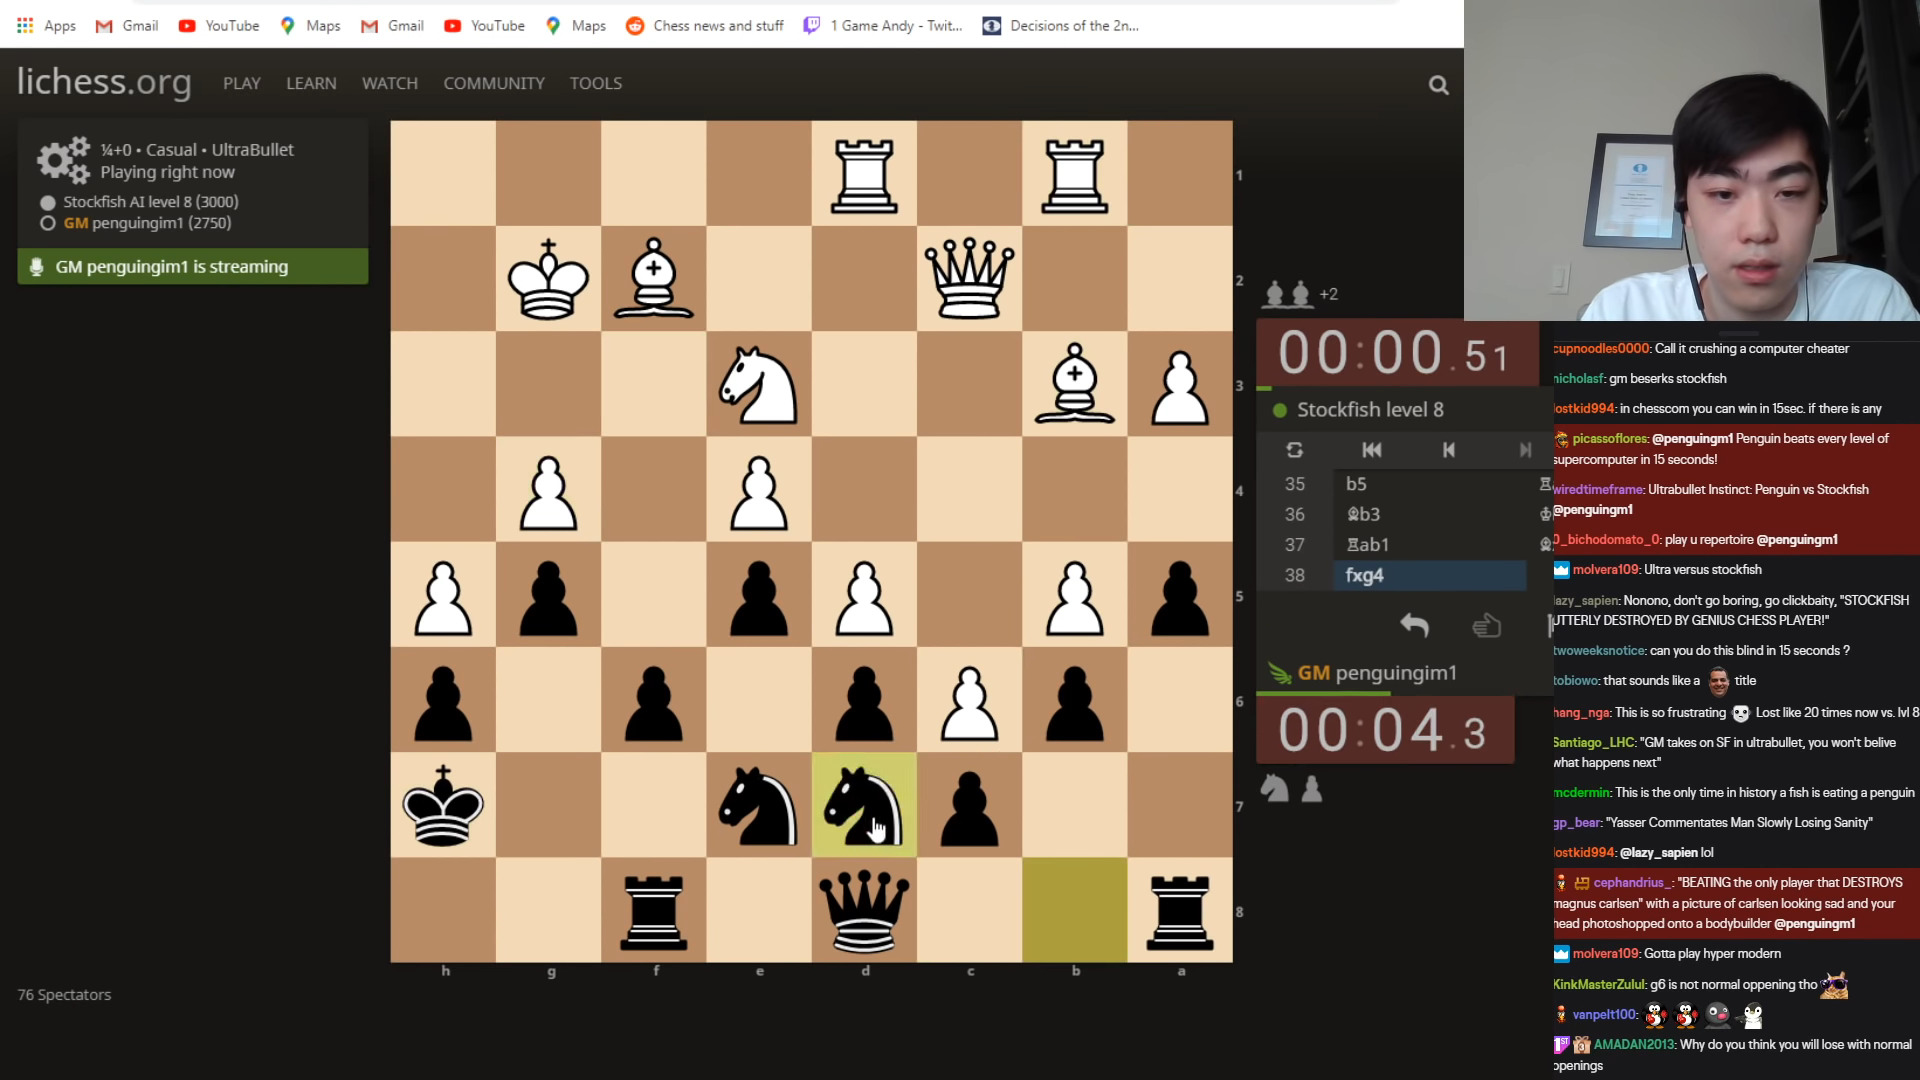
Task: Step forward to next move
Action: (x=1524, y=450)
